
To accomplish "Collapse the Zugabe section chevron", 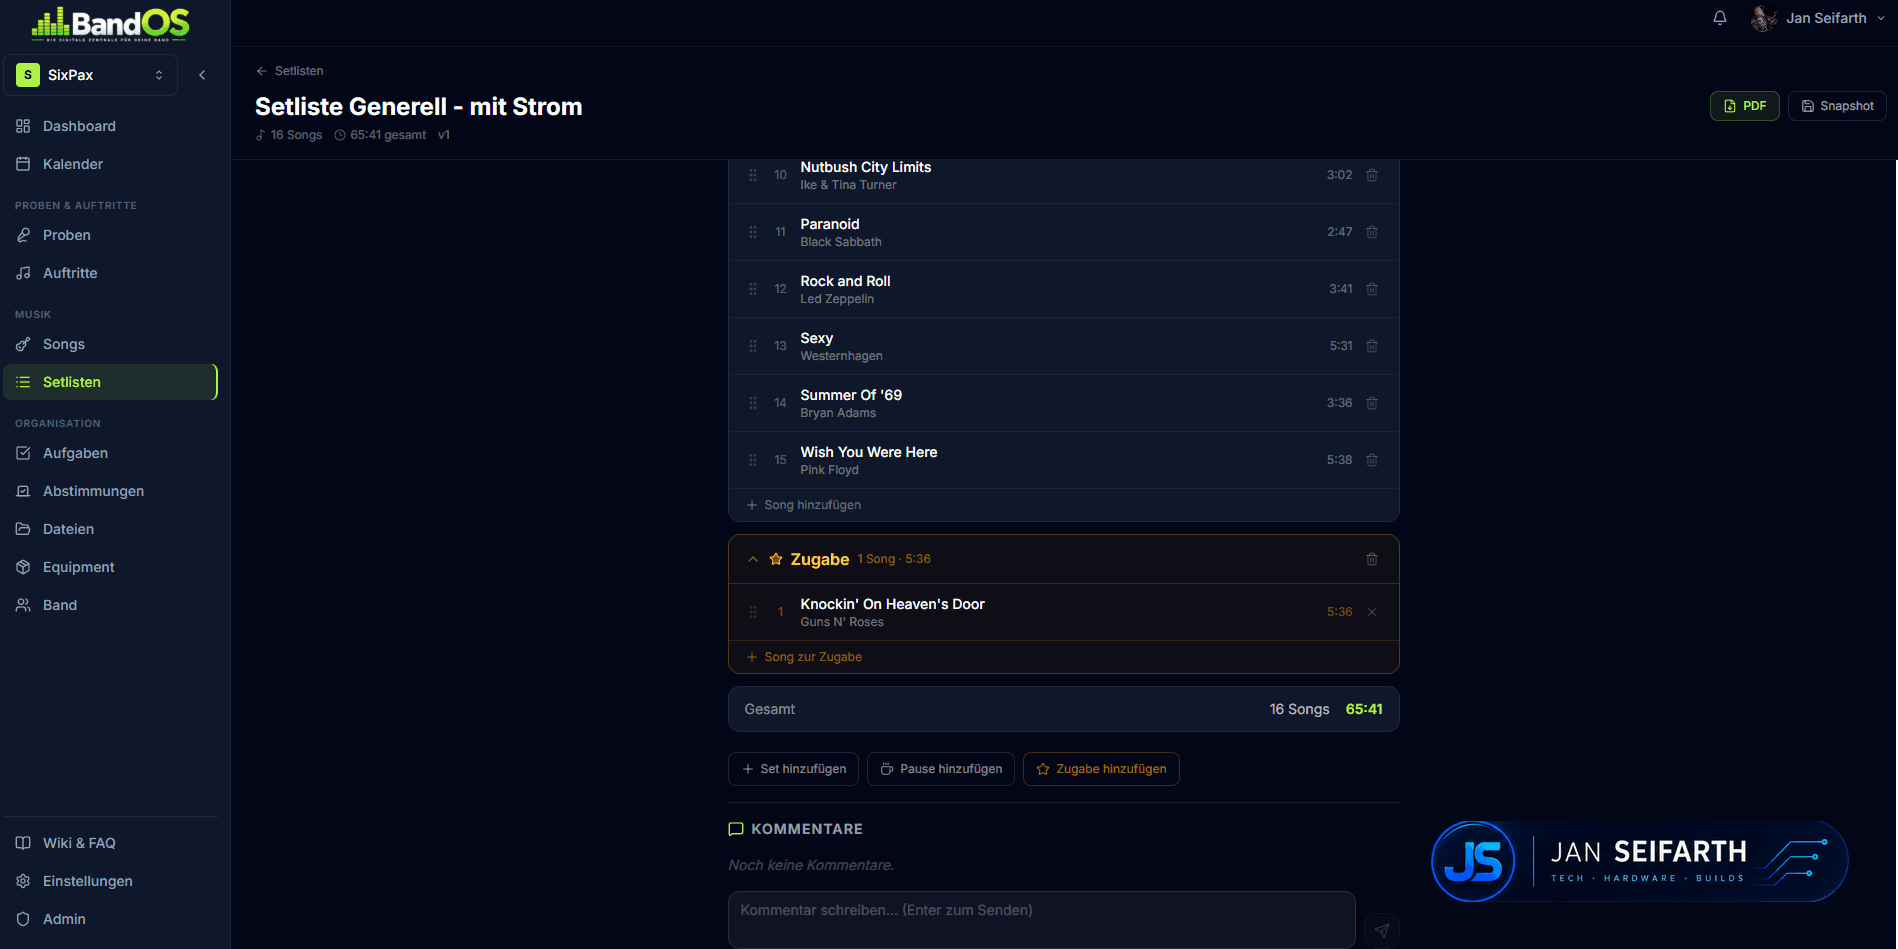I will [x=753, y=559].
